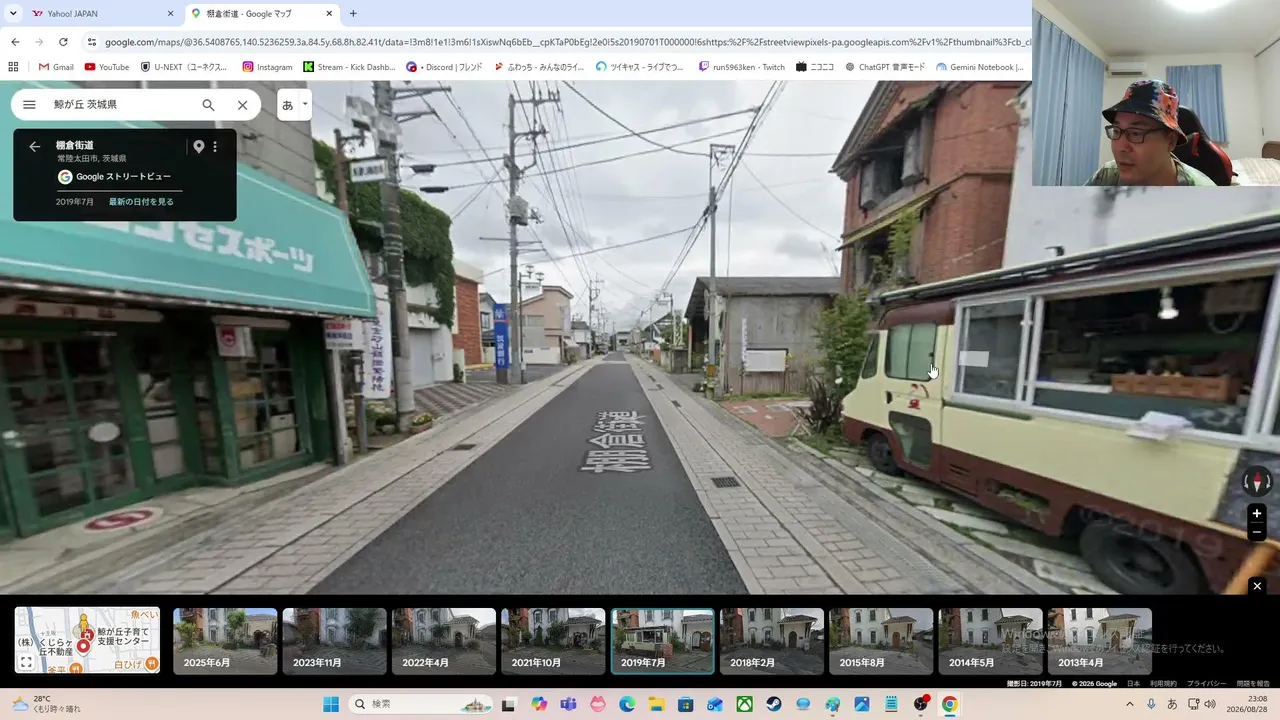Click the Street View compass control

1257,482
